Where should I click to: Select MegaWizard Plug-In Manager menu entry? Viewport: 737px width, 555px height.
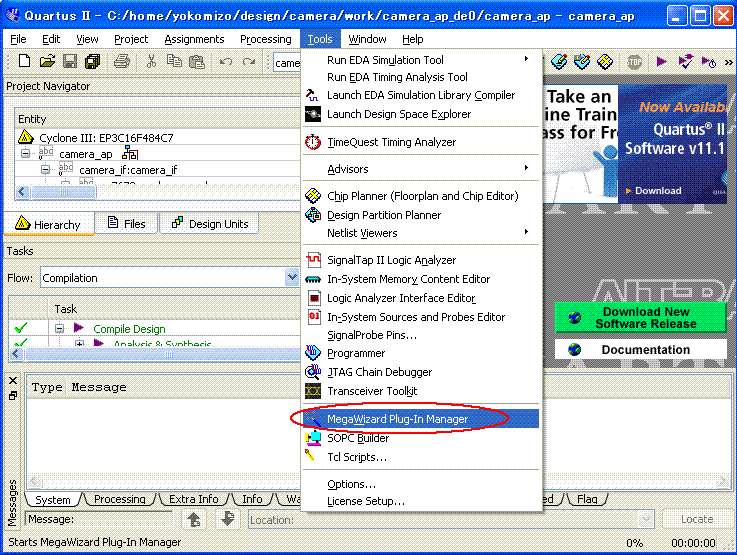click(x=421, y=419)
